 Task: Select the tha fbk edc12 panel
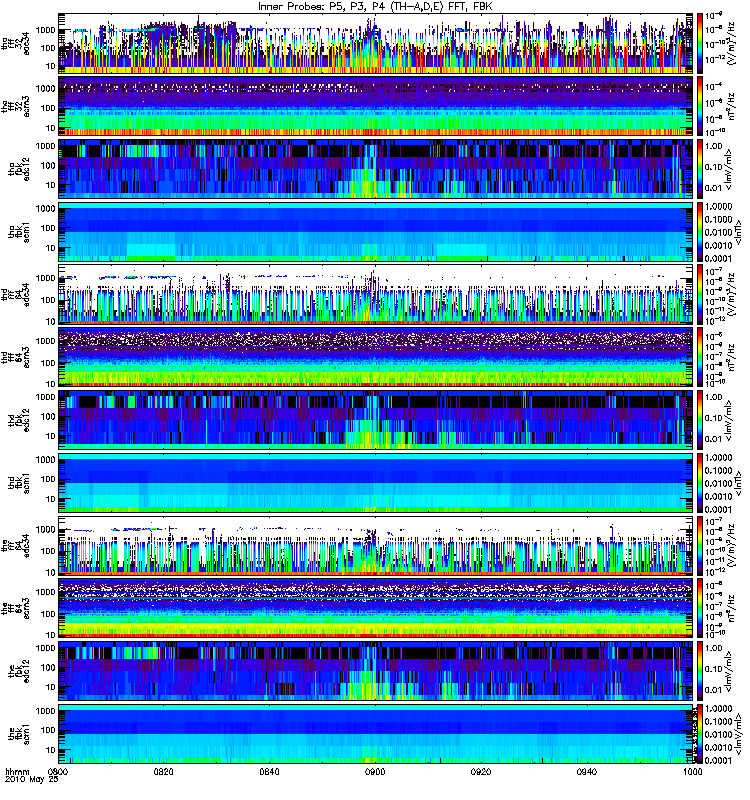click(375, 169)
